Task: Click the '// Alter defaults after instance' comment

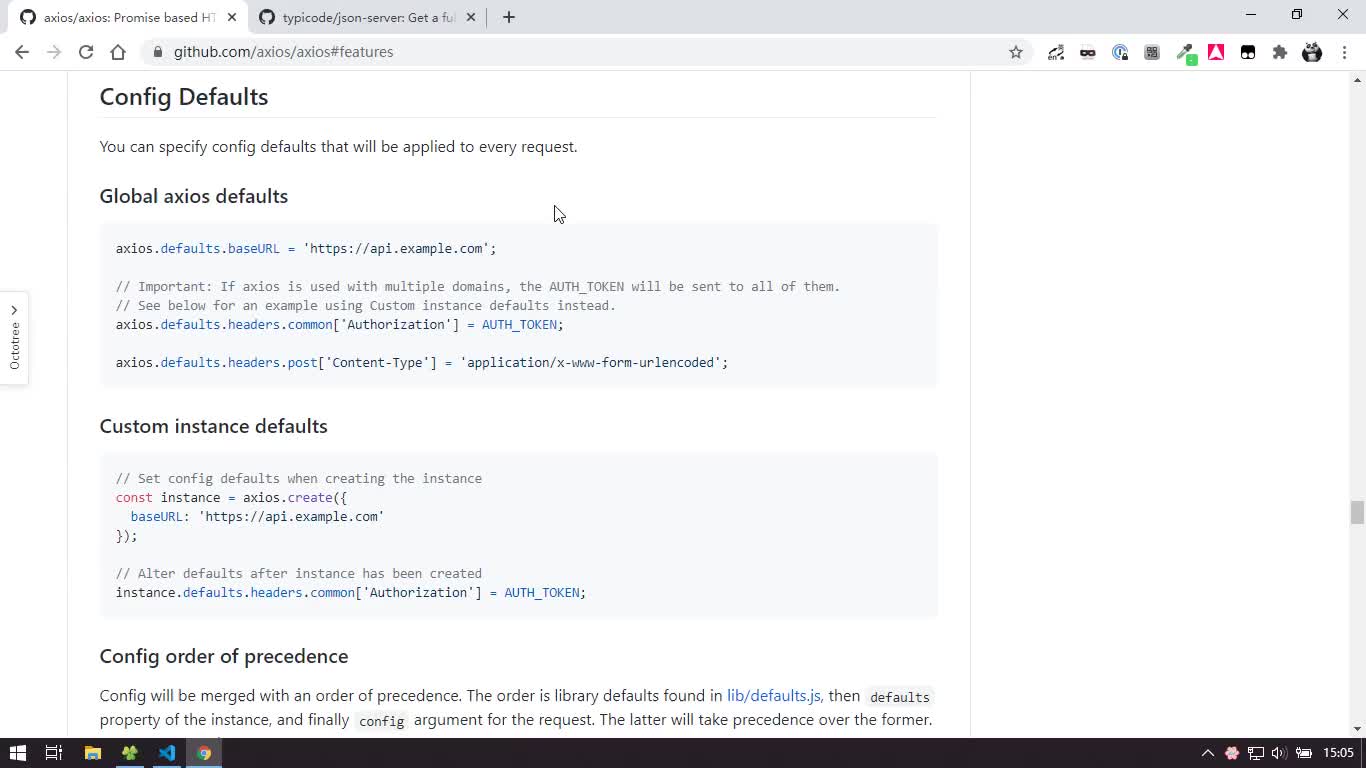Action: 299,573
